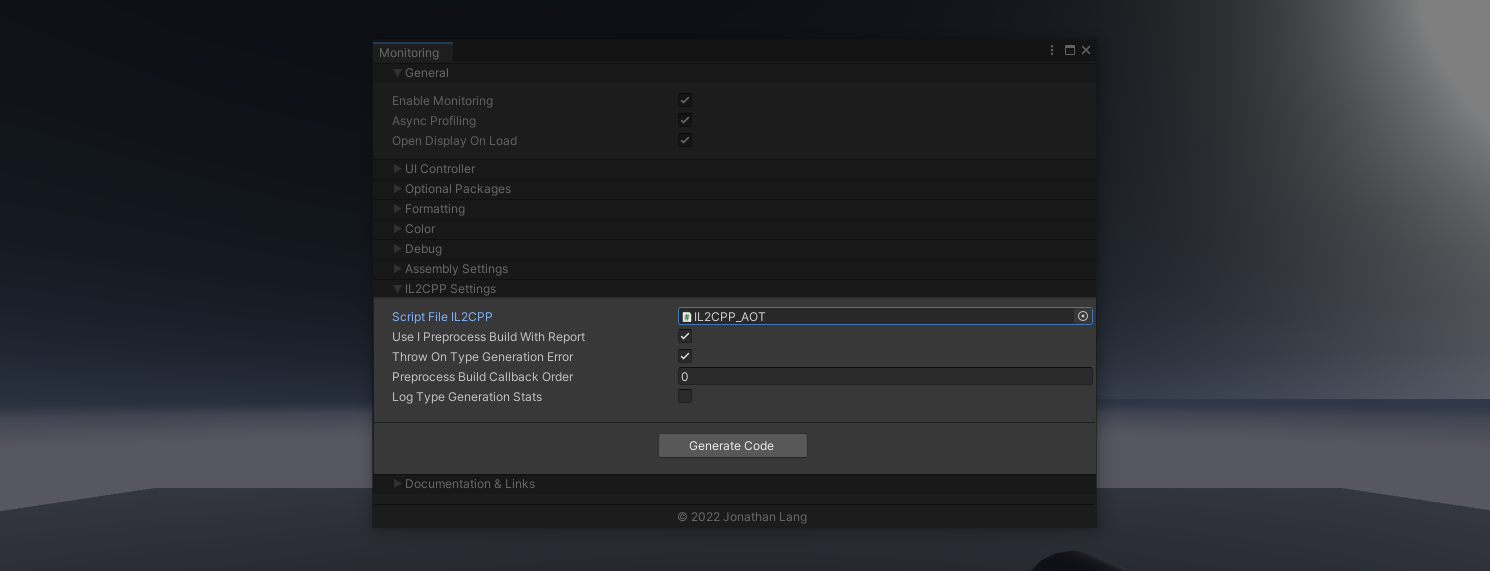This screenshot has width=1490, height=571.
Task: Select the Monitoring tab
Action: click(x=412, y=53)
